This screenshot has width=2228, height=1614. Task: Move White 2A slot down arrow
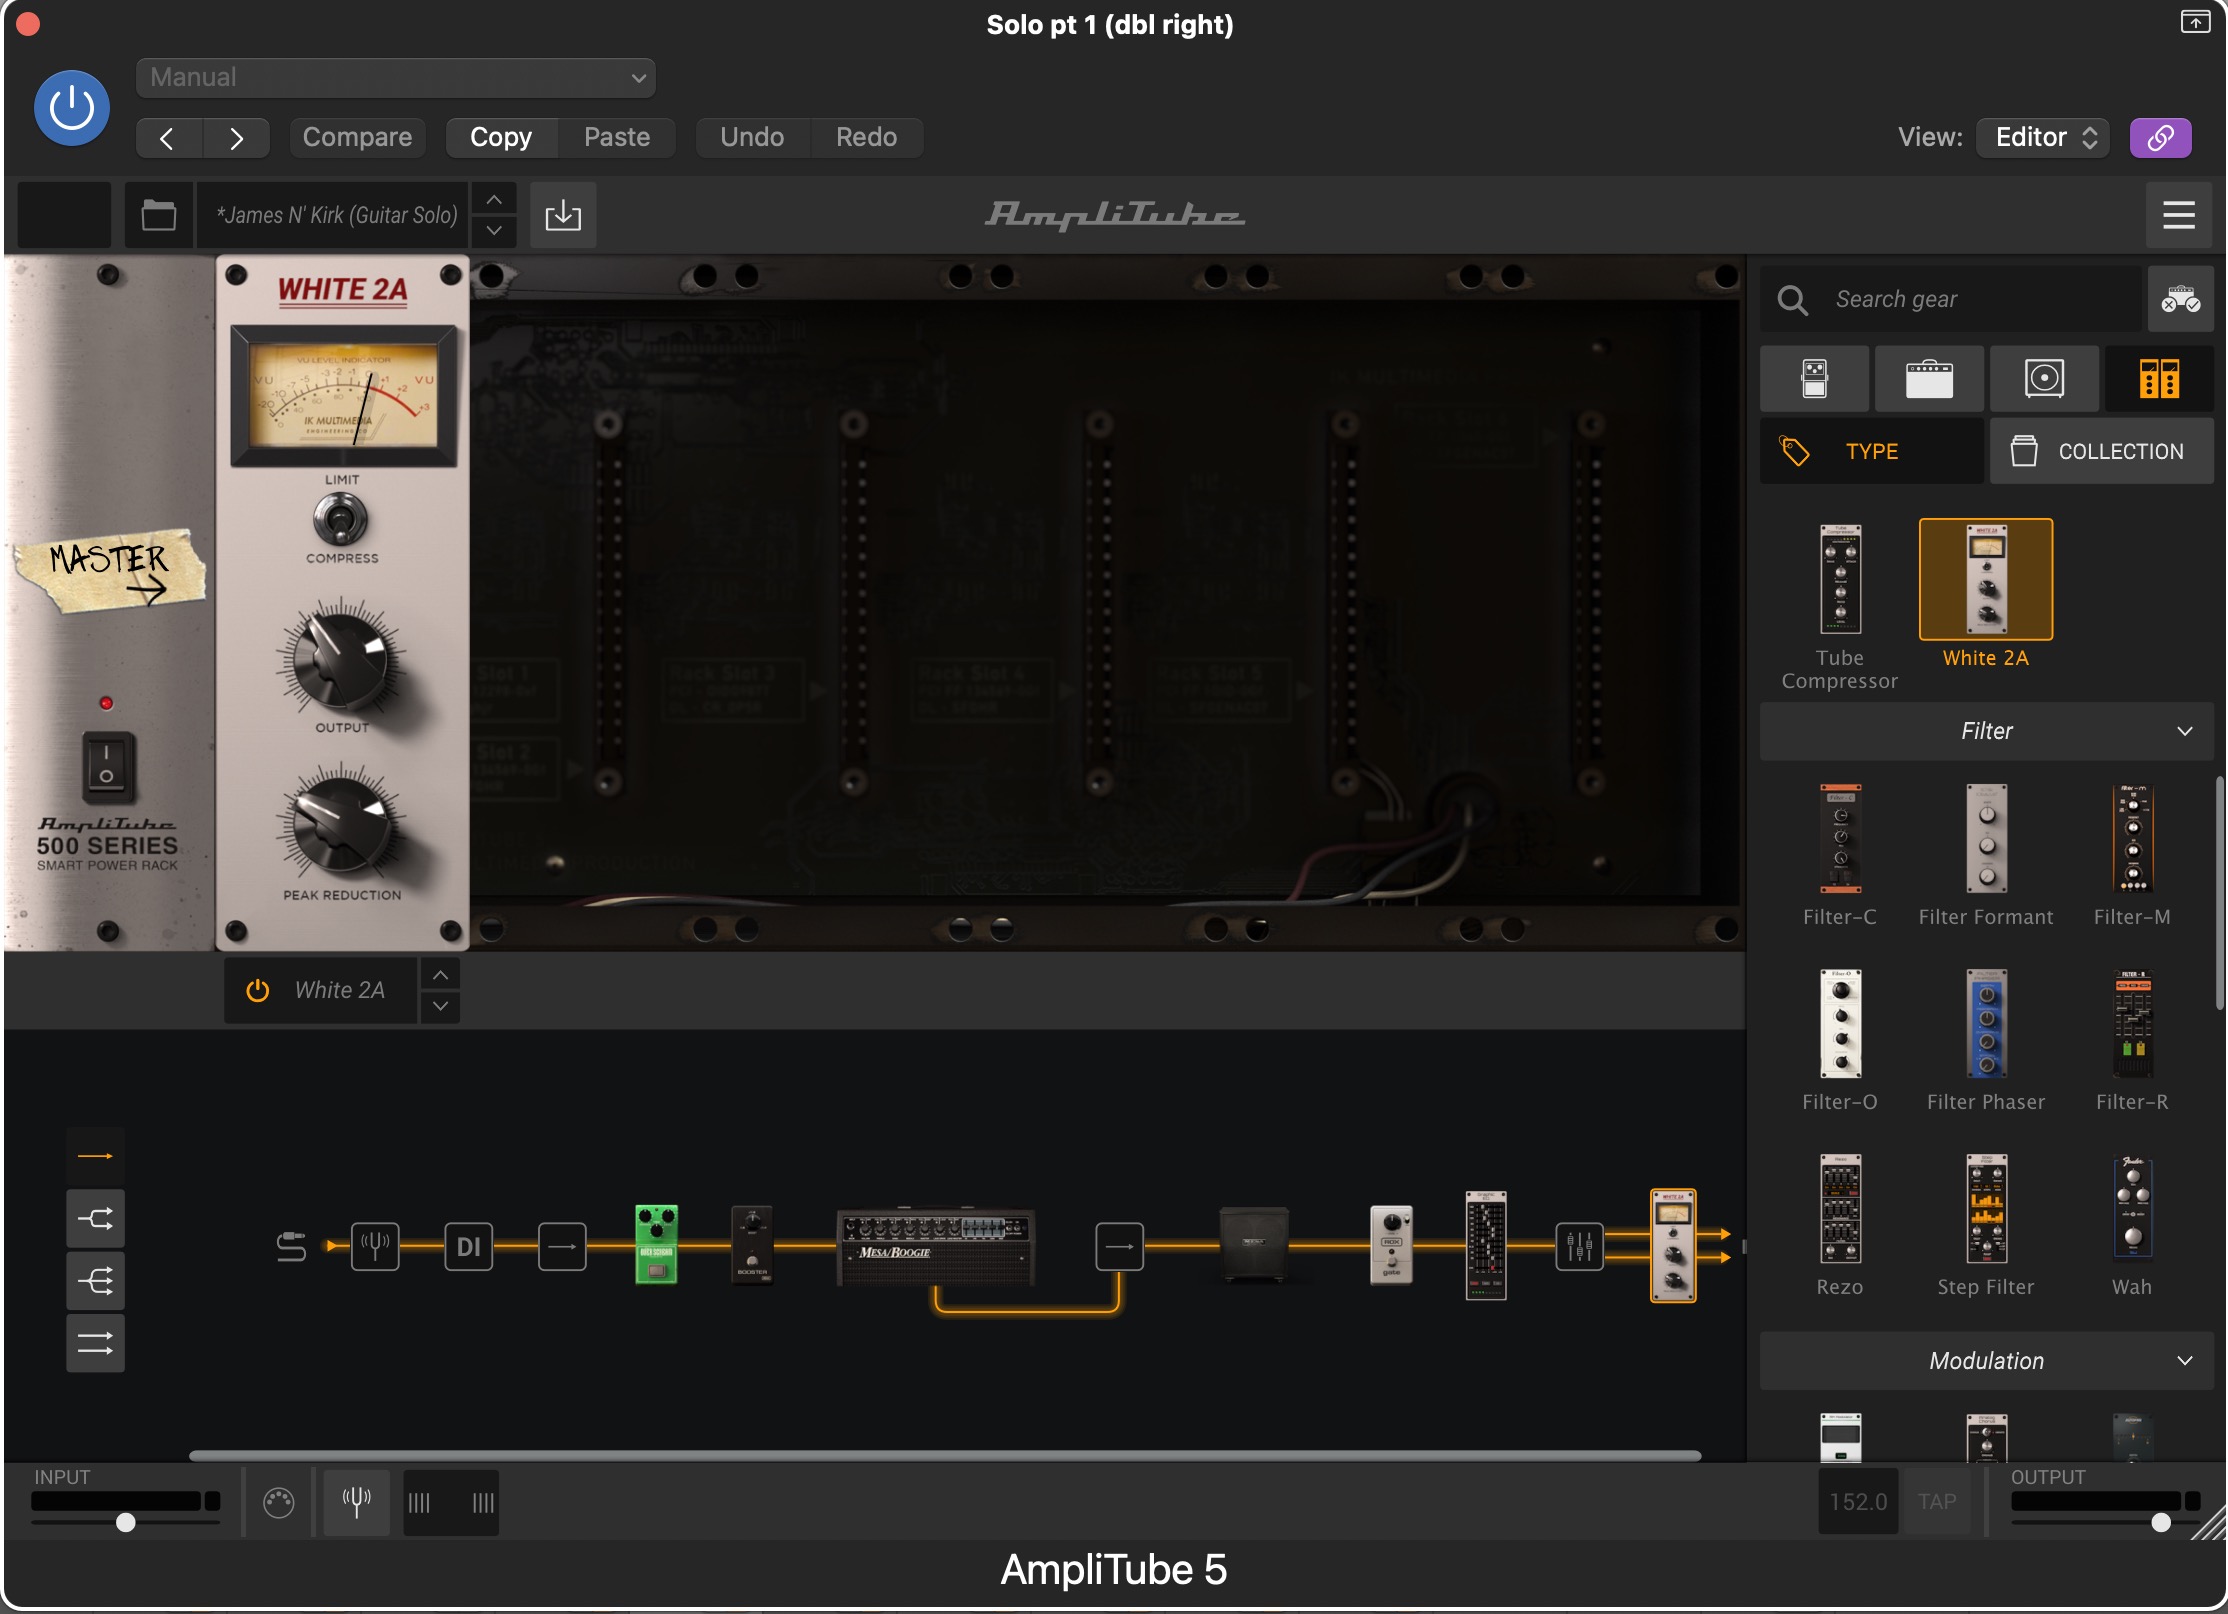[441, 1006]
